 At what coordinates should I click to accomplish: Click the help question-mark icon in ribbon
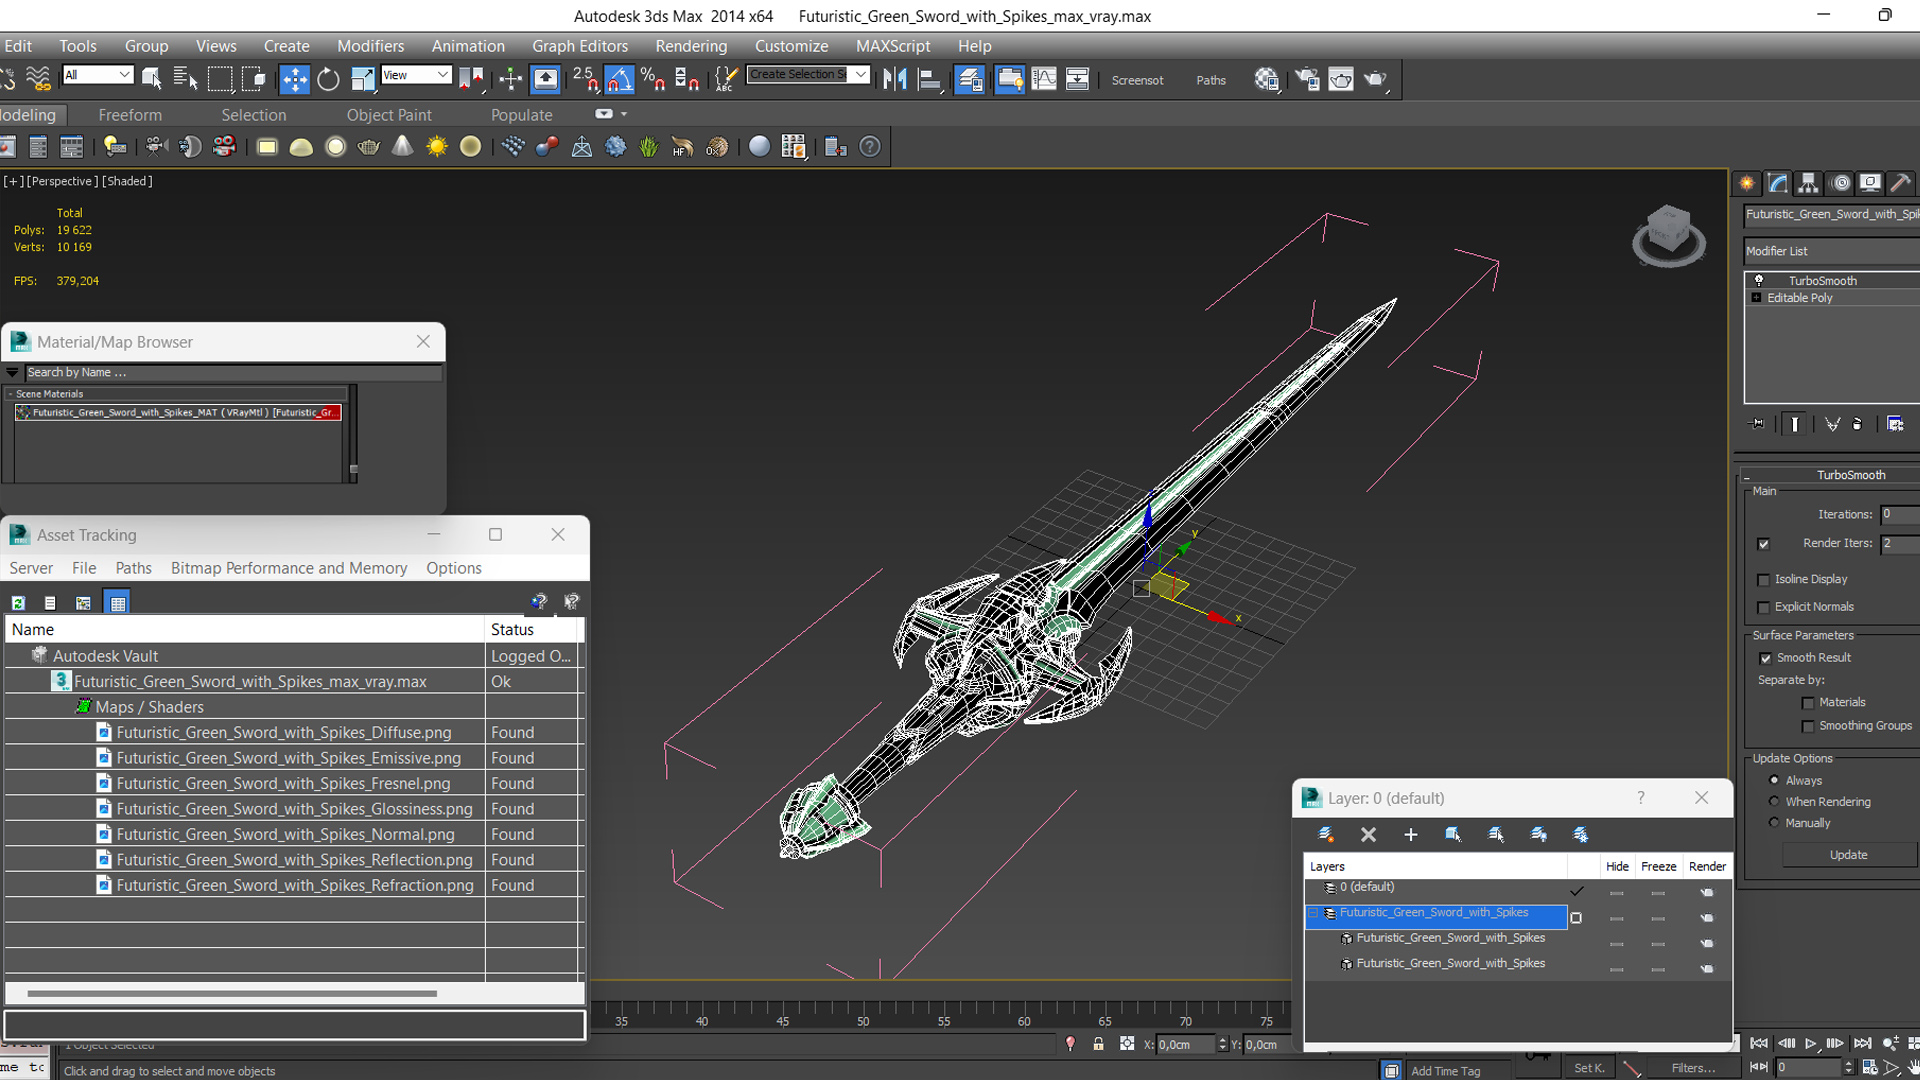pos(870,147)
